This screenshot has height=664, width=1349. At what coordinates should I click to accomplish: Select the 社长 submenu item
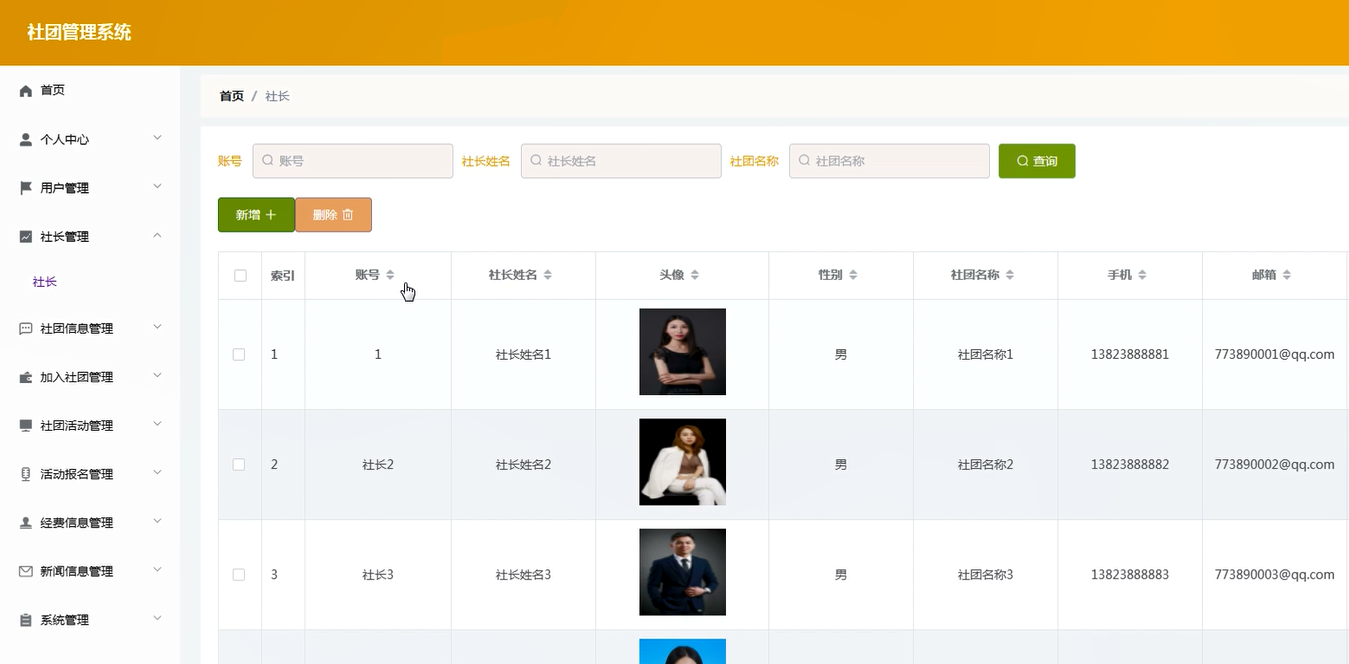point(45,282)
